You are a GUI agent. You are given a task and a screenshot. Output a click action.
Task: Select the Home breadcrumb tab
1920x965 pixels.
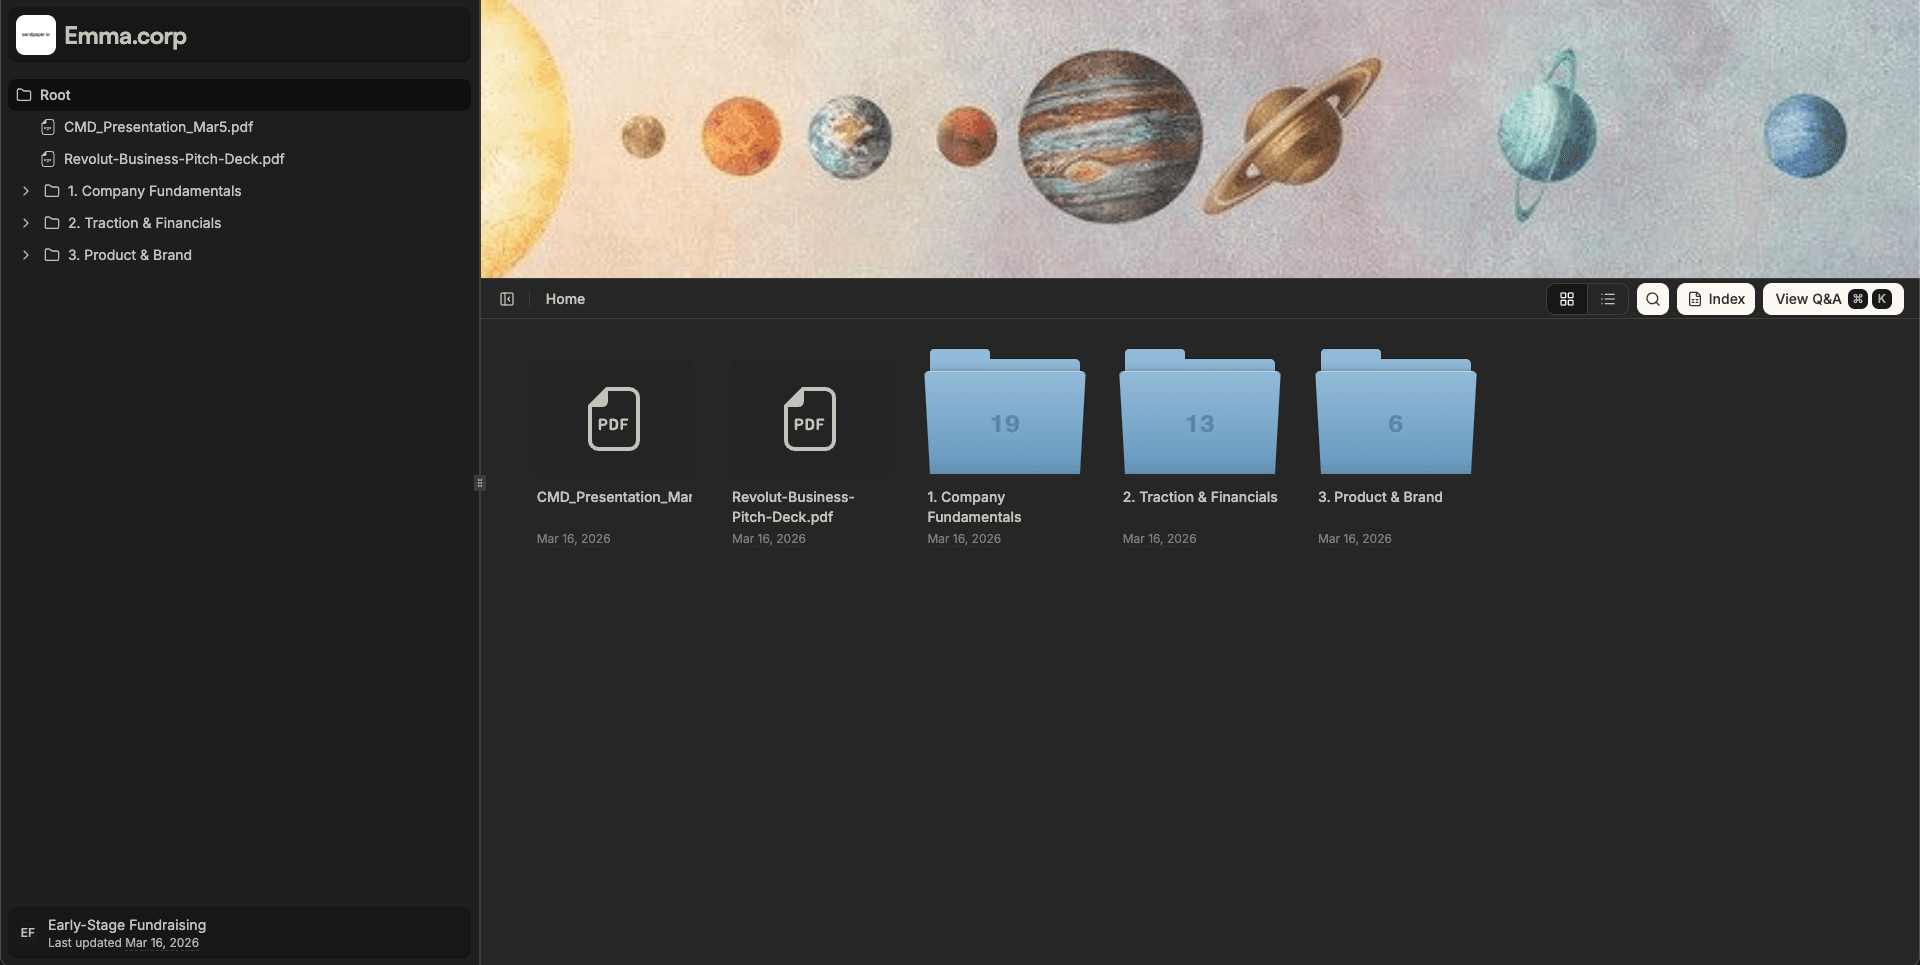pos(565,298)
